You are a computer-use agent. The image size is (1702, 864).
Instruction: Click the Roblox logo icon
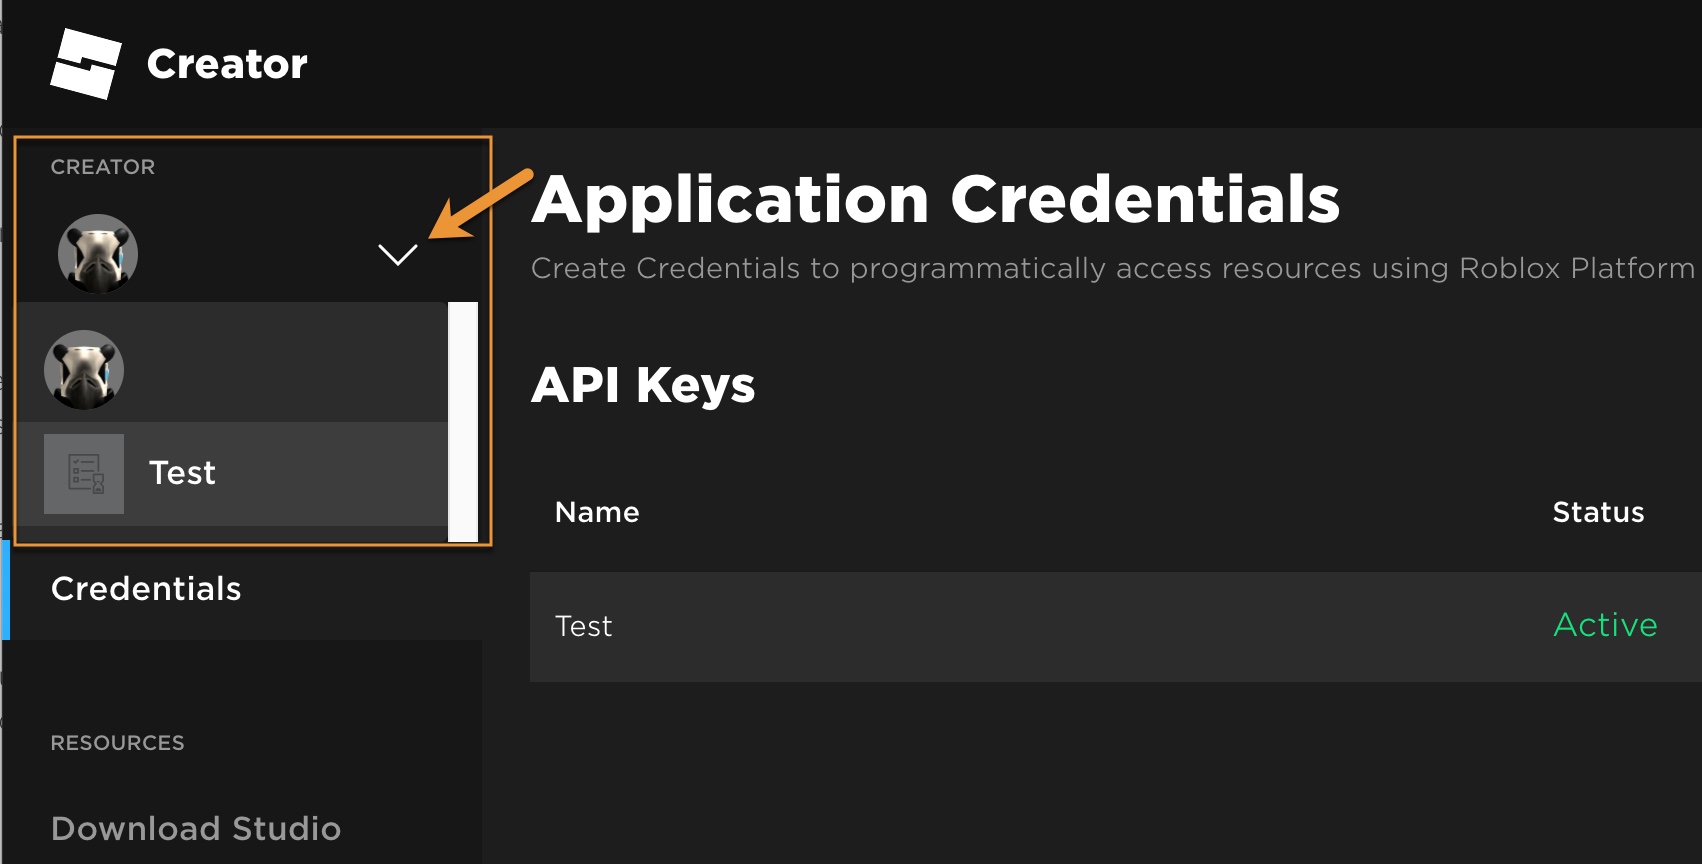tap(85, 64)
